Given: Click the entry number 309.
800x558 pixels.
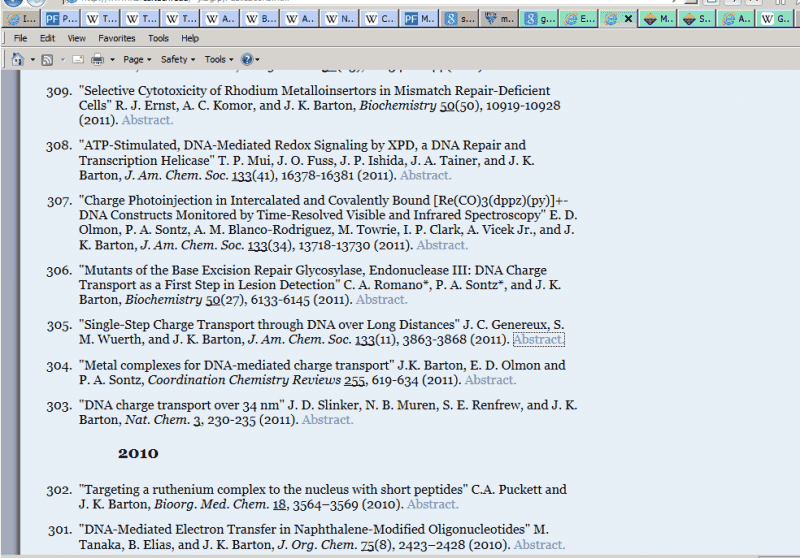Looking at the screenshot, I should [59, 91].
